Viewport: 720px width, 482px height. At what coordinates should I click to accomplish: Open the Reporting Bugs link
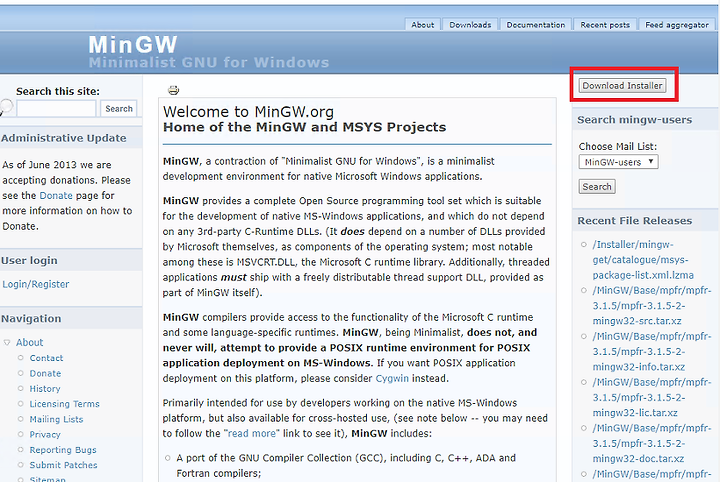point(63,450)
